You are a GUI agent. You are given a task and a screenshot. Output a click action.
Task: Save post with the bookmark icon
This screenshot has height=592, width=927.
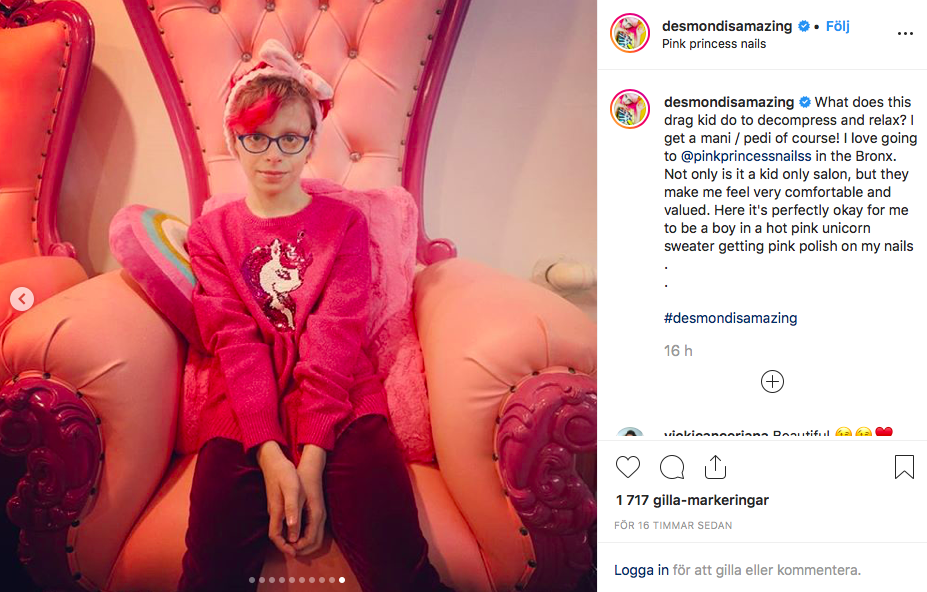pos(904,467)
